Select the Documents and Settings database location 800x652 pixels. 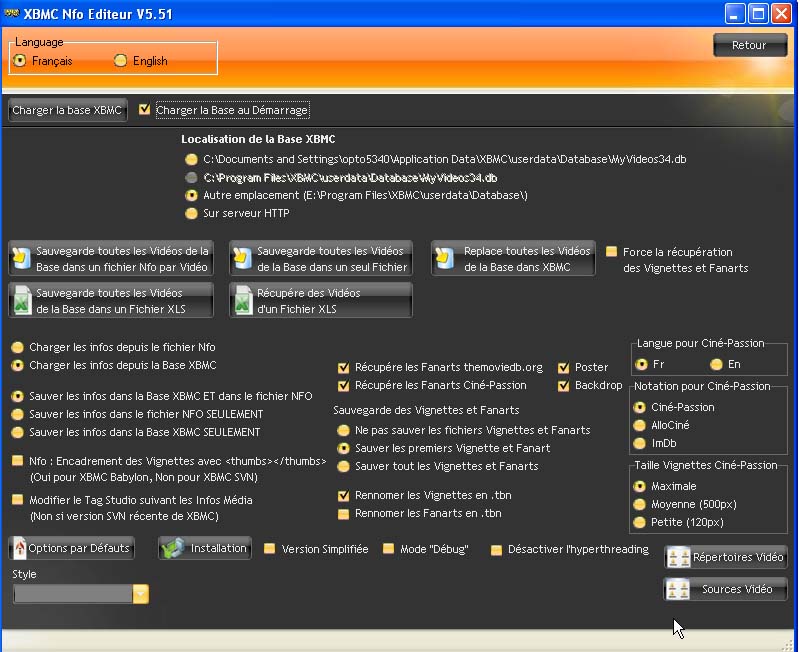click(191, 160)
